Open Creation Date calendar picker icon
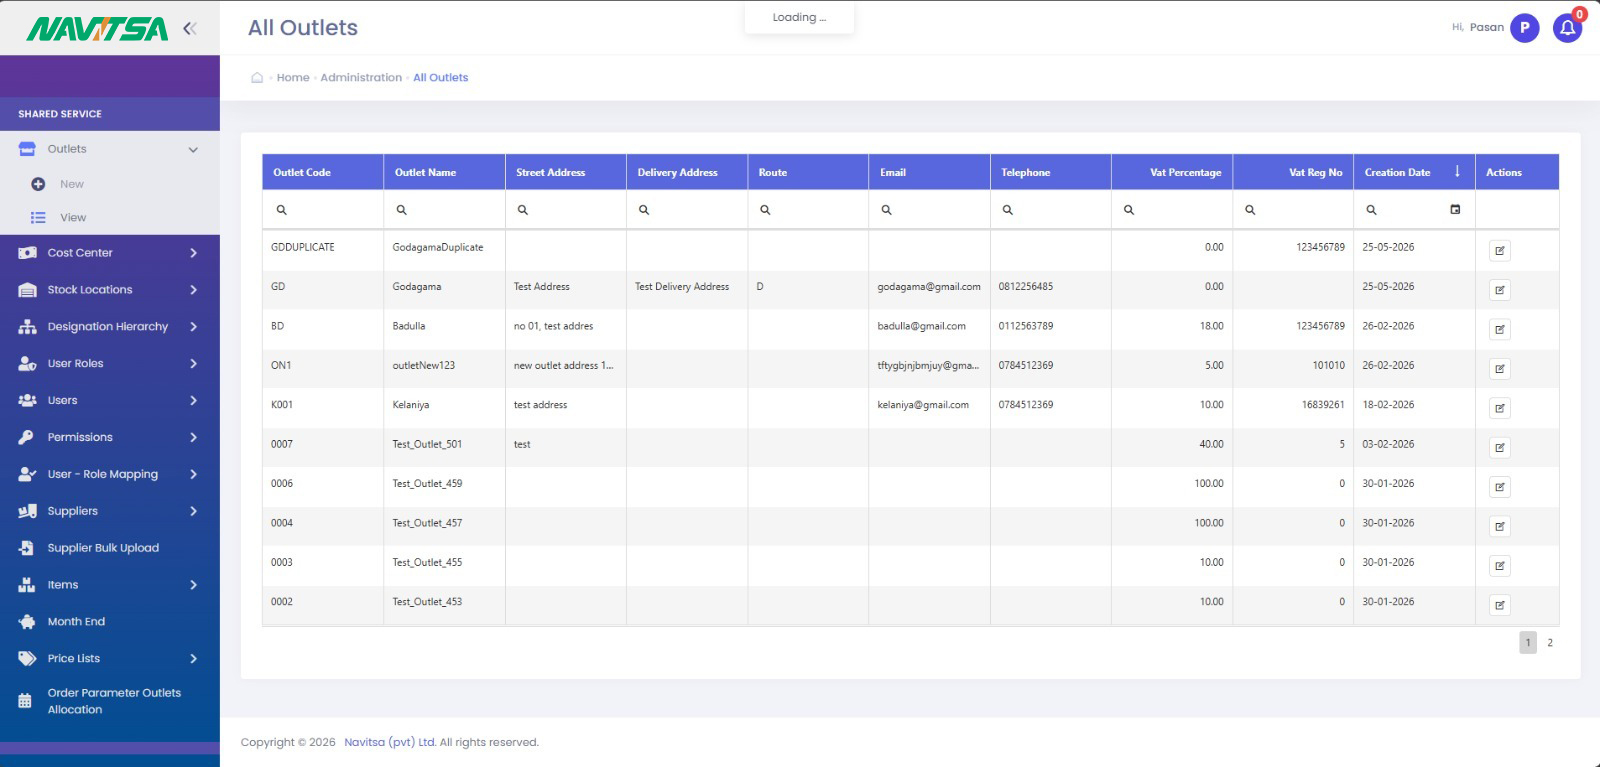 [1455, 209]
